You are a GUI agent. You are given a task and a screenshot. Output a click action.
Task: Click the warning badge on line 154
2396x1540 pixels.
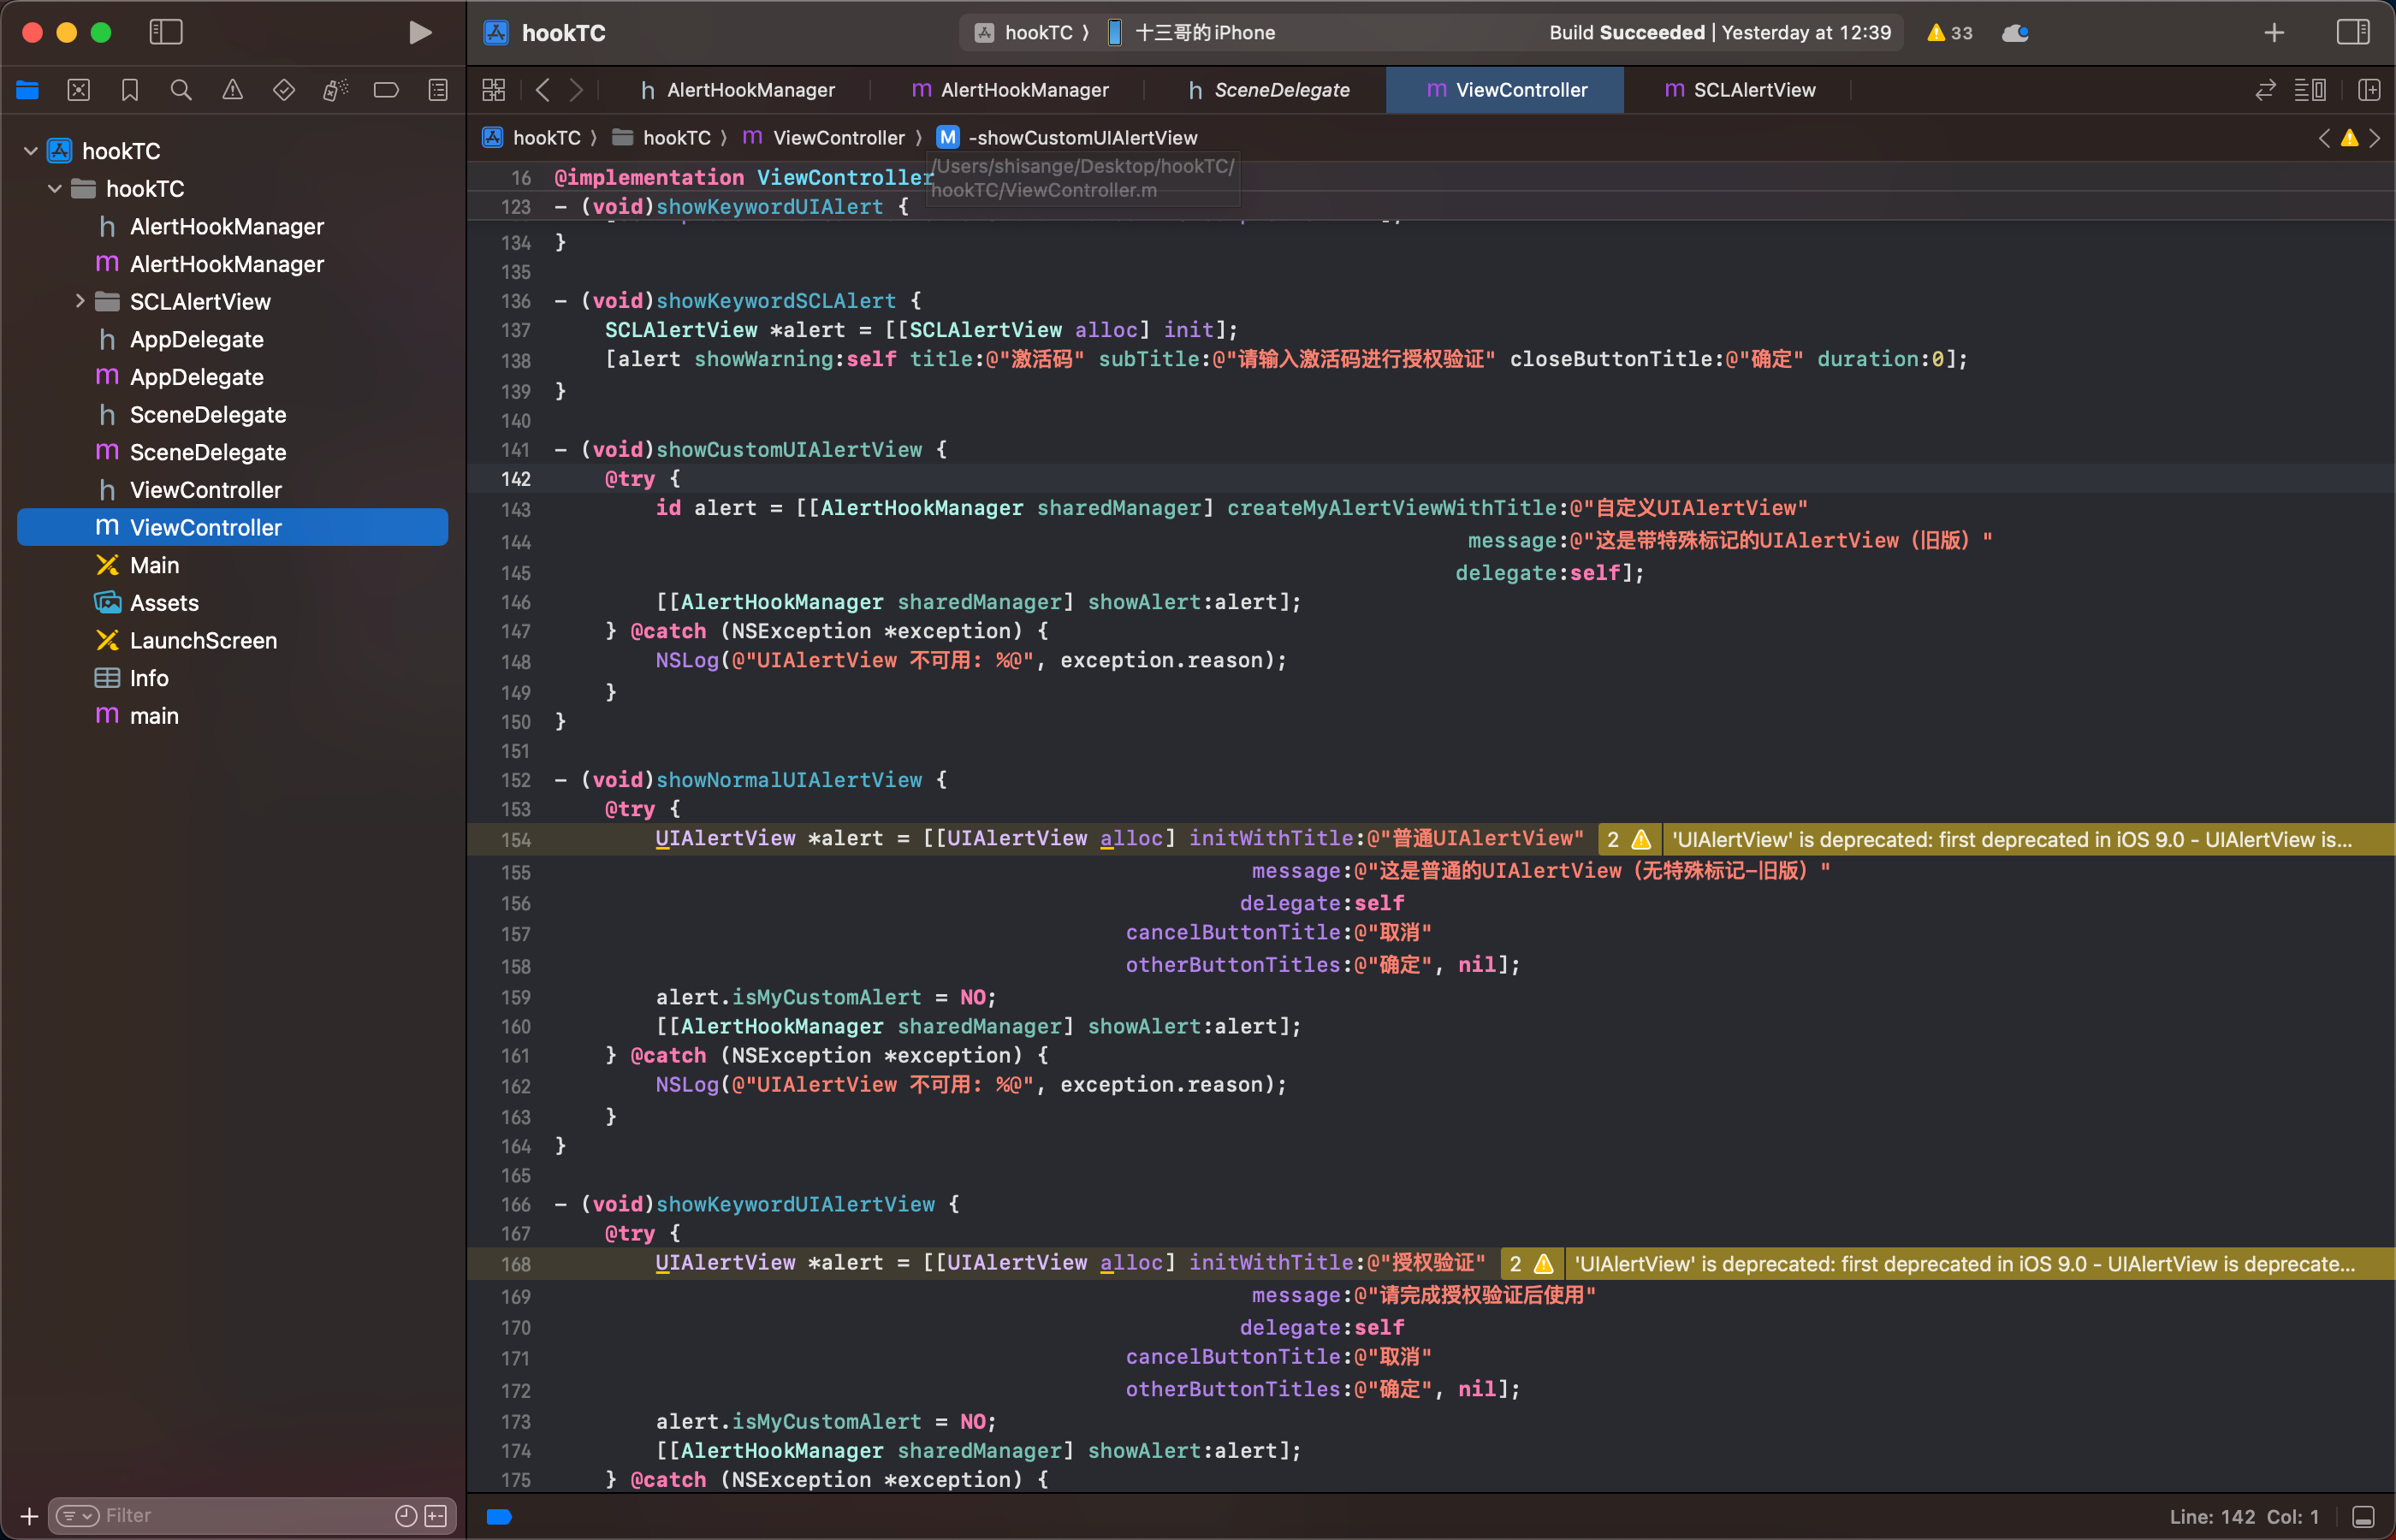point(1629,839)
